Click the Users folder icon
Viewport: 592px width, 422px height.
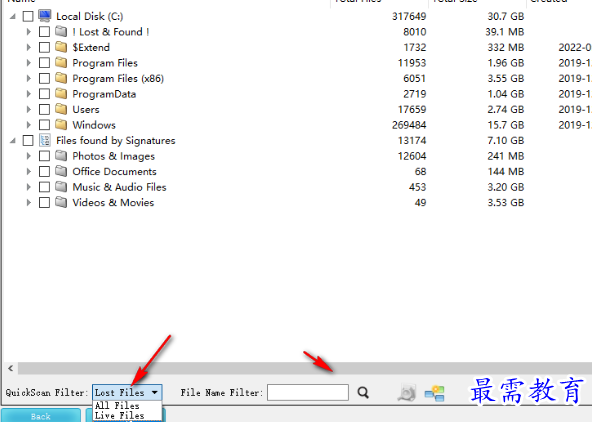coord(61,109)
